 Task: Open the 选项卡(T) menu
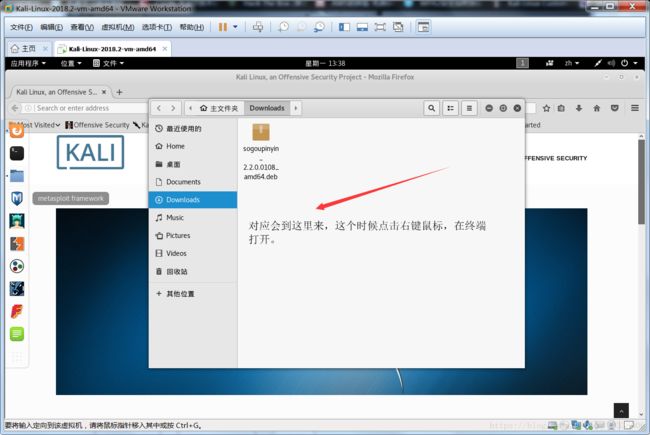(x=157, y=27)
